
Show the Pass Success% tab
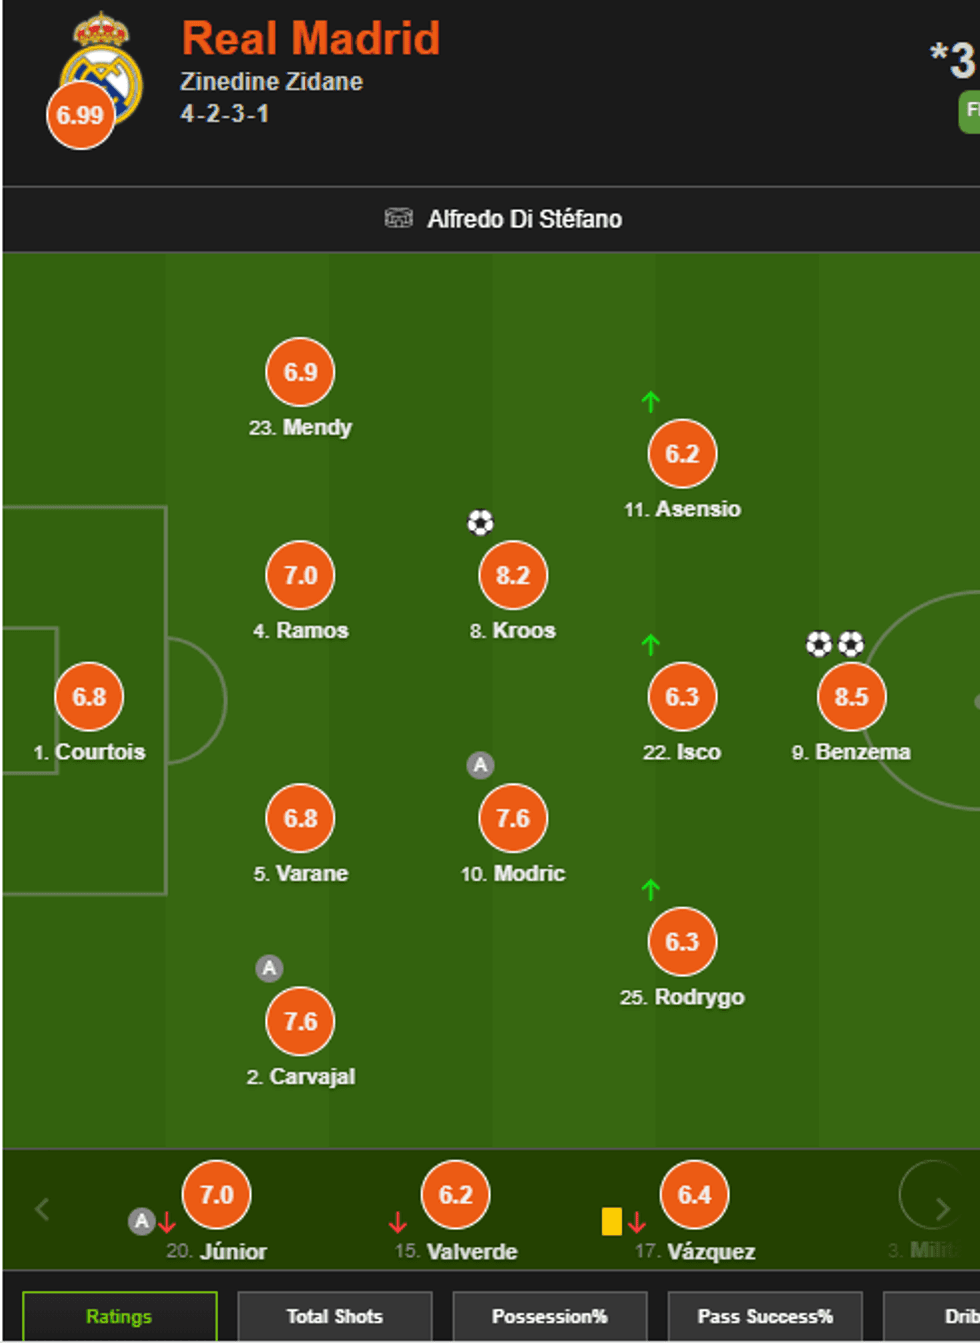pos(765,1316)
